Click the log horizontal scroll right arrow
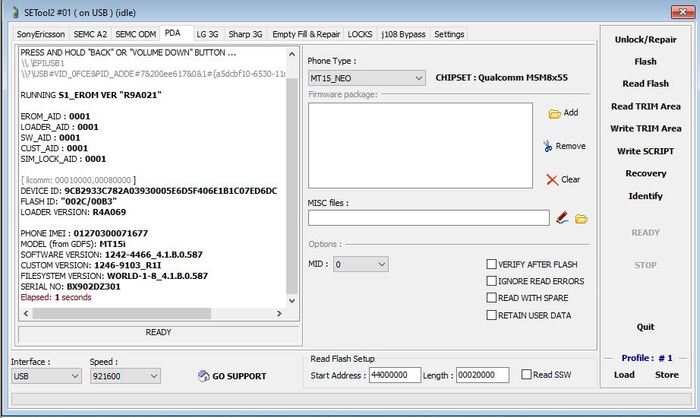700x418 pixels. point(279,314)
